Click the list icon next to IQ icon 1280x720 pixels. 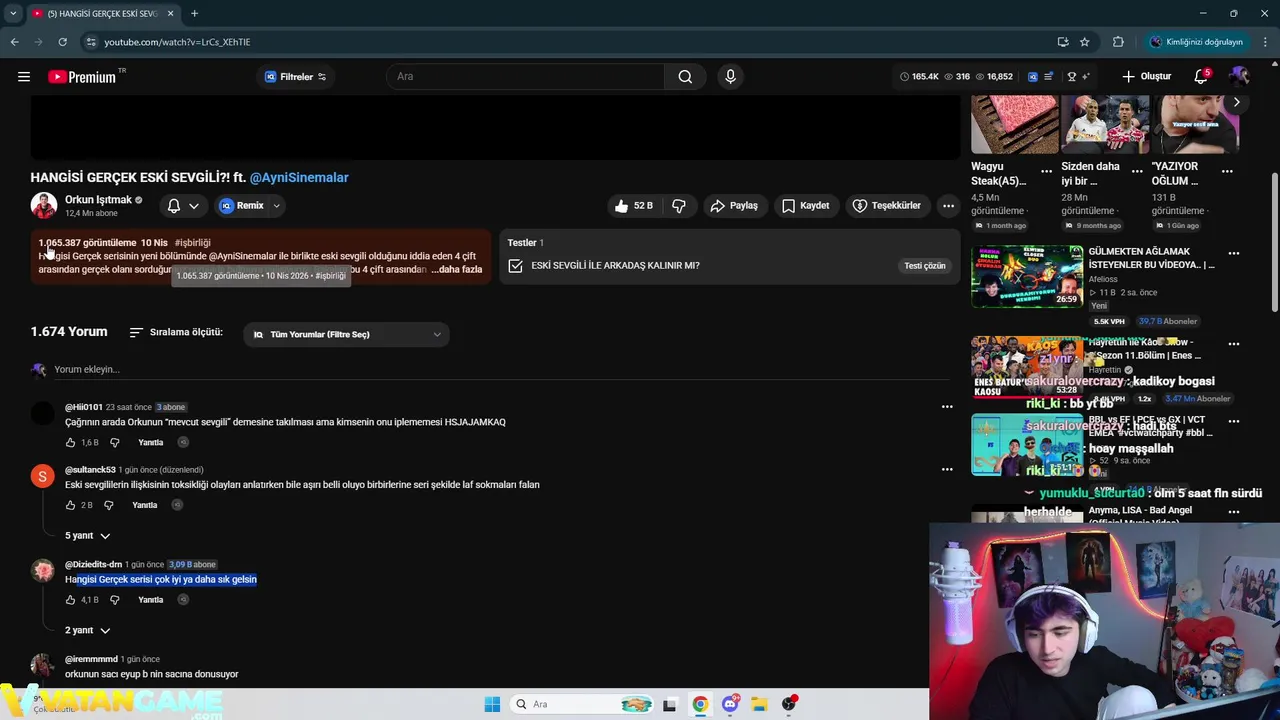coord(1048,77)
